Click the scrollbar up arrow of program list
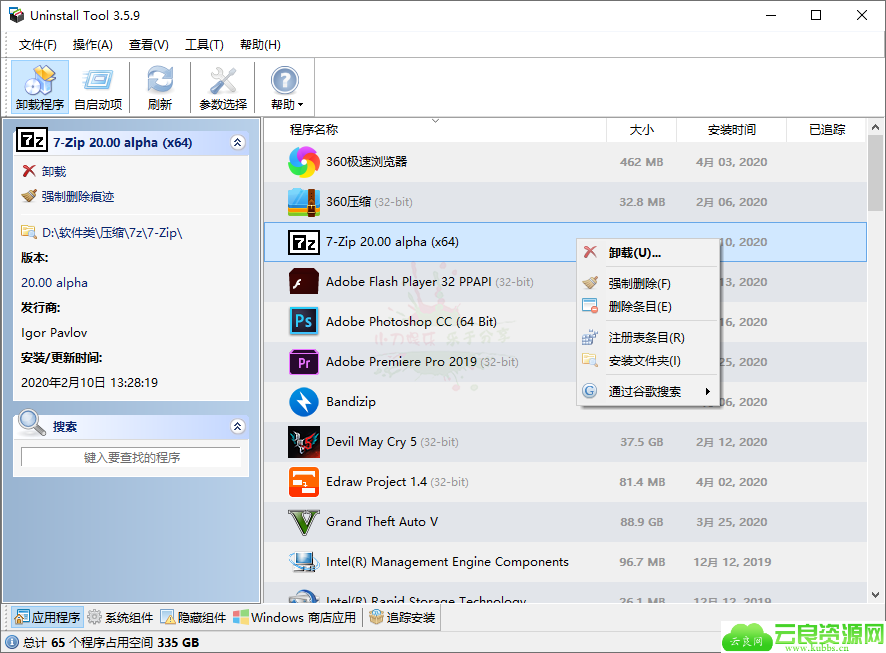The width and height of the screenshot is (886, 653). pos(875,127)
